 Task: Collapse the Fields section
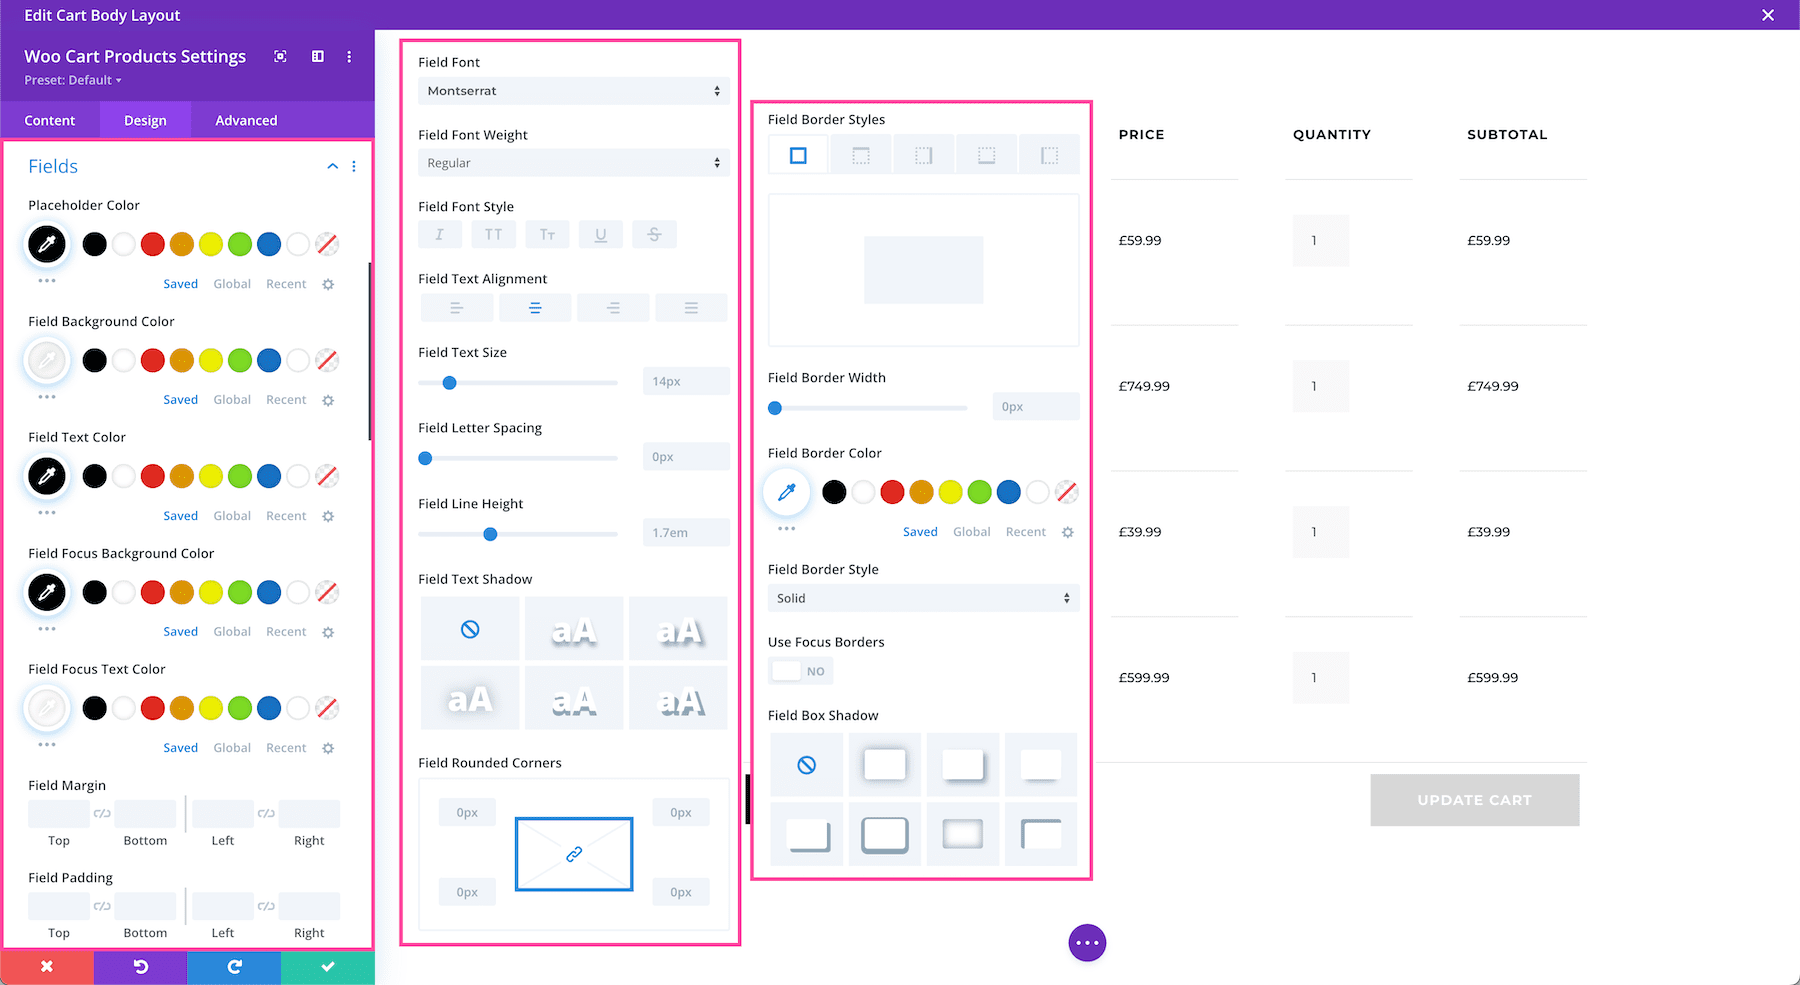click(x=332, y=166)
